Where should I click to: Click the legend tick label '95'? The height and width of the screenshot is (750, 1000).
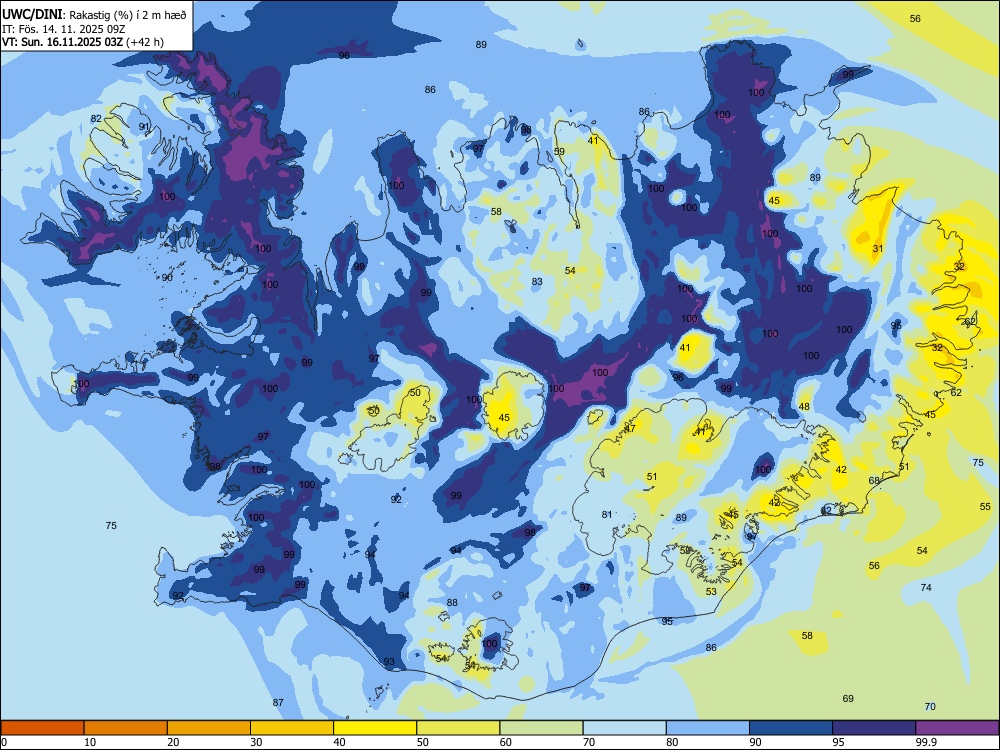[839, 742]
